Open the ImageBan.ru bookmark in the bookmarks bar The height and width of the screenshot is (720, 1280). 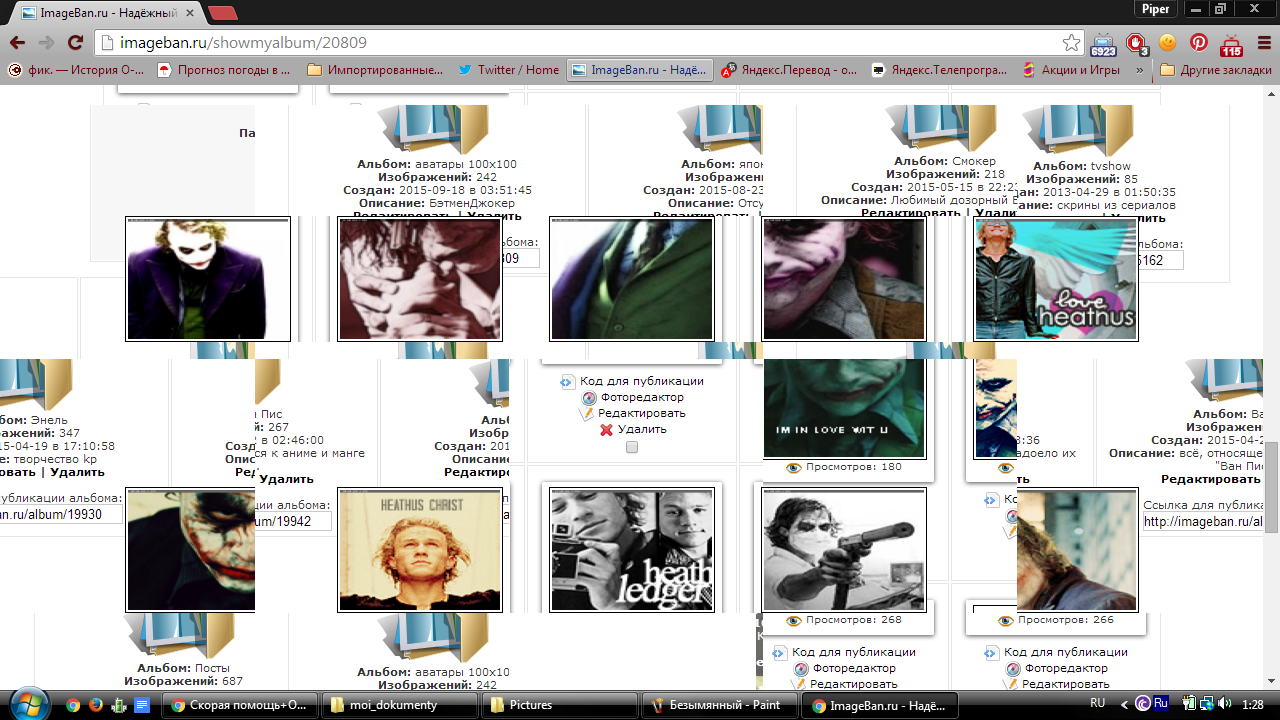click(x=639, y=70)
